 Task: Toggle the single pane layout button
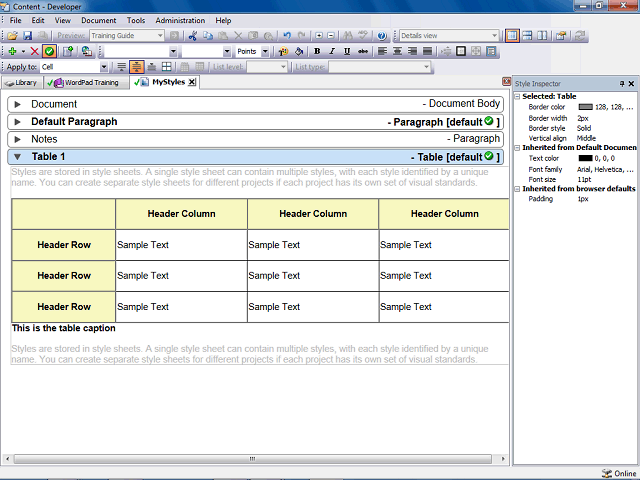point(512,36)
